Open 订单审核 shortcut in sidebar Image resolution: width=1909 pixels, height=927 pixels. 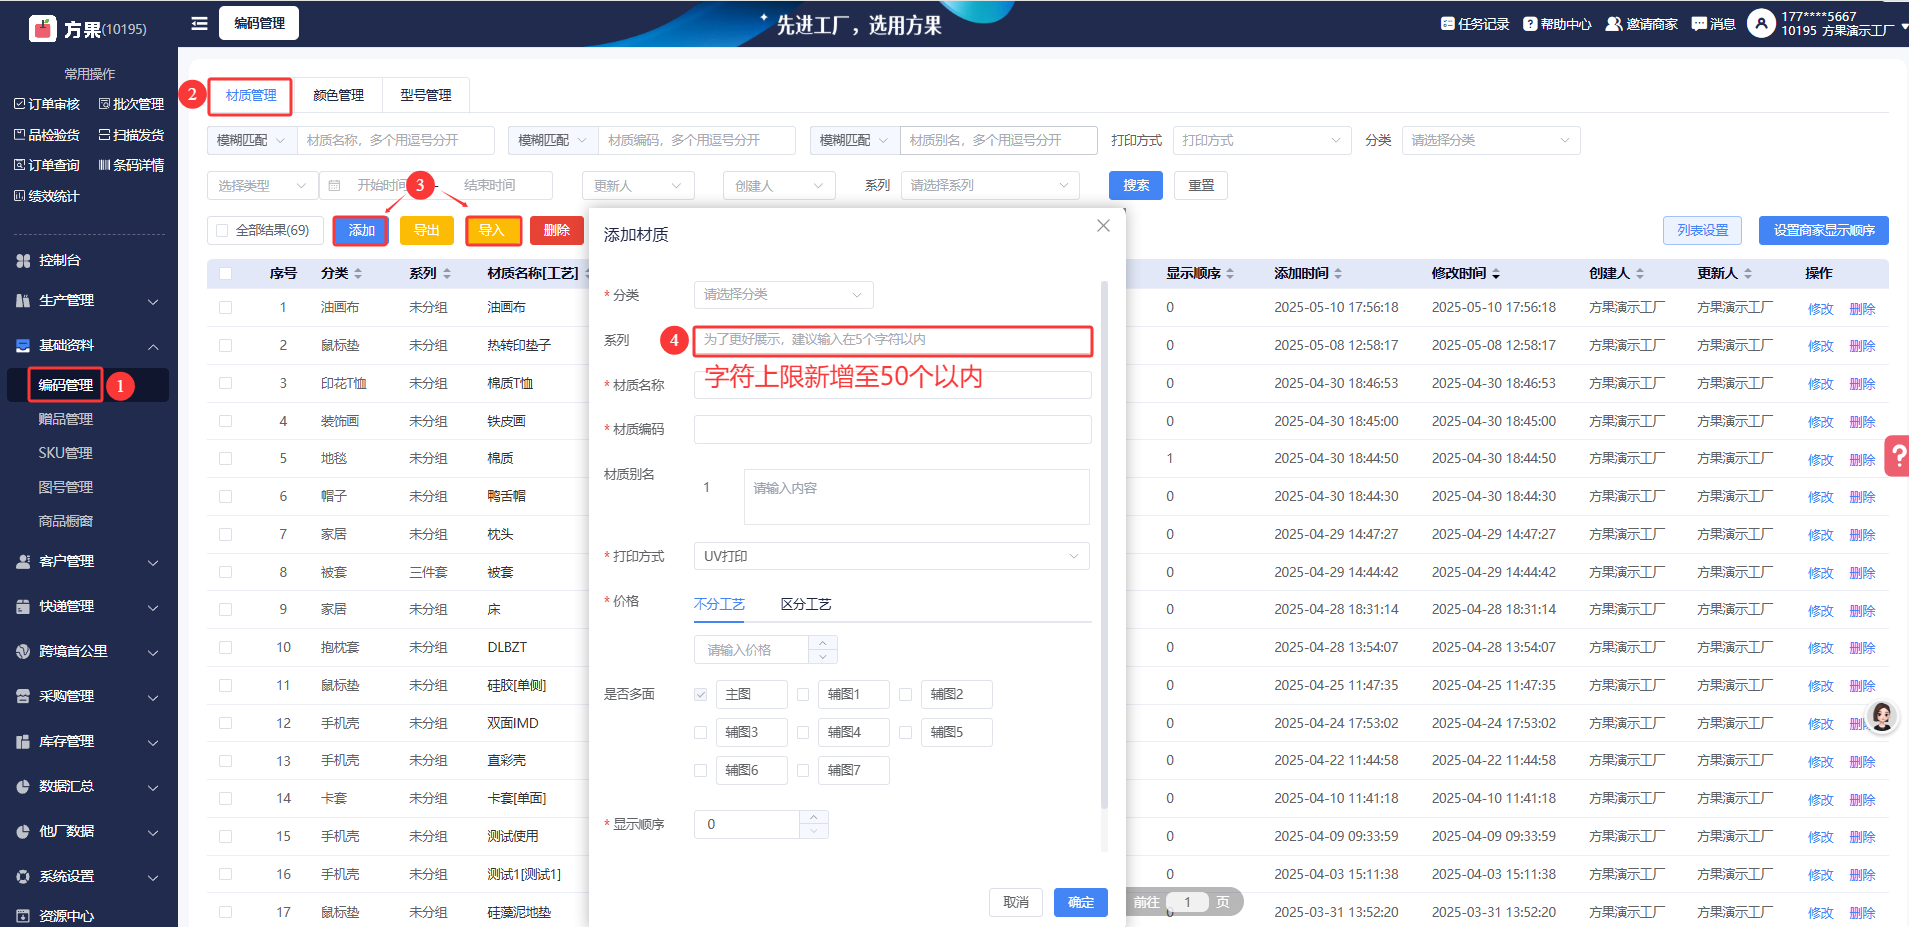pos(47,104)
